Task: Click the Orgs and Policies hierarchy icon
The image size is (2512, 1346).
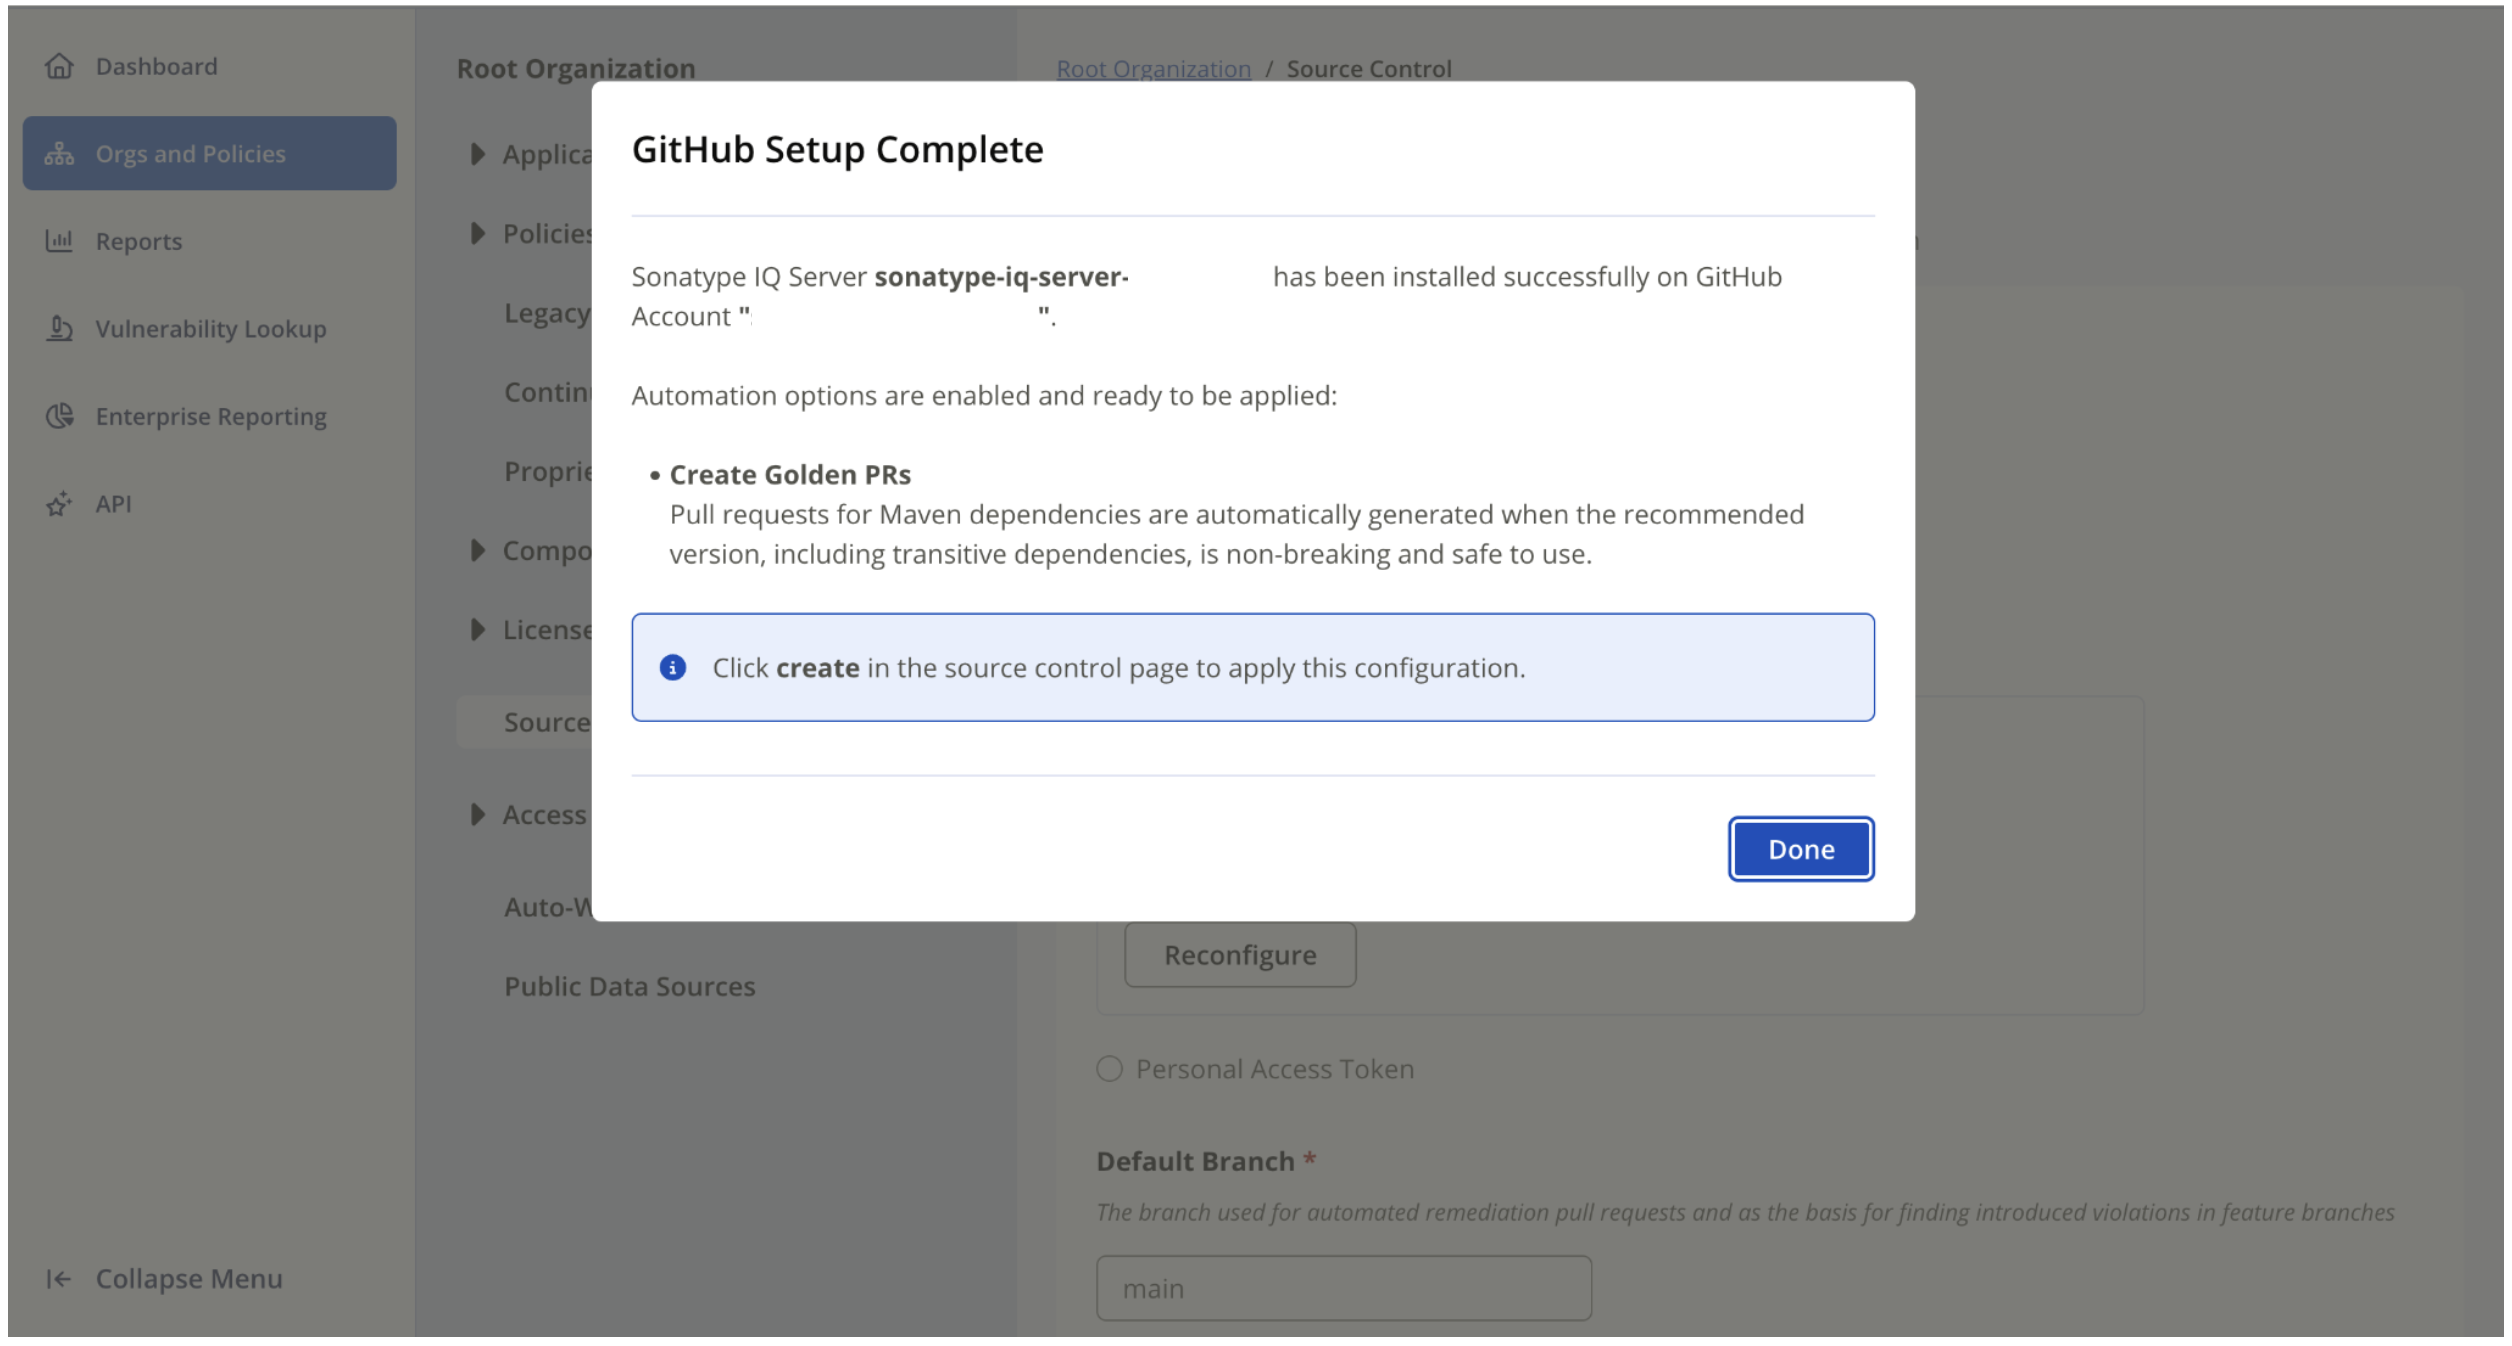Action: pyautogui.click(x=59, y=154)
